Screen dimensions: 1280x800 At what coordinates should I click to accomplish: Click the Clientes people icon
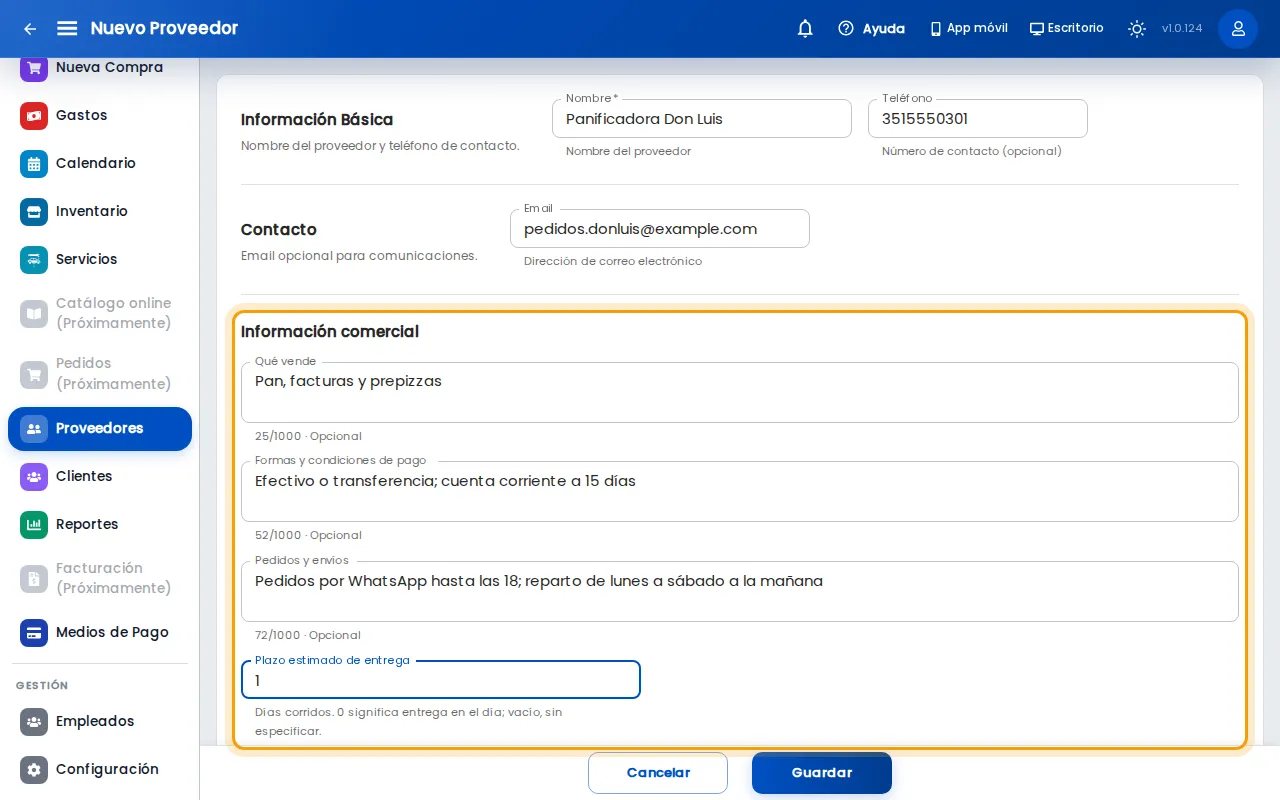tap(34, 477)
